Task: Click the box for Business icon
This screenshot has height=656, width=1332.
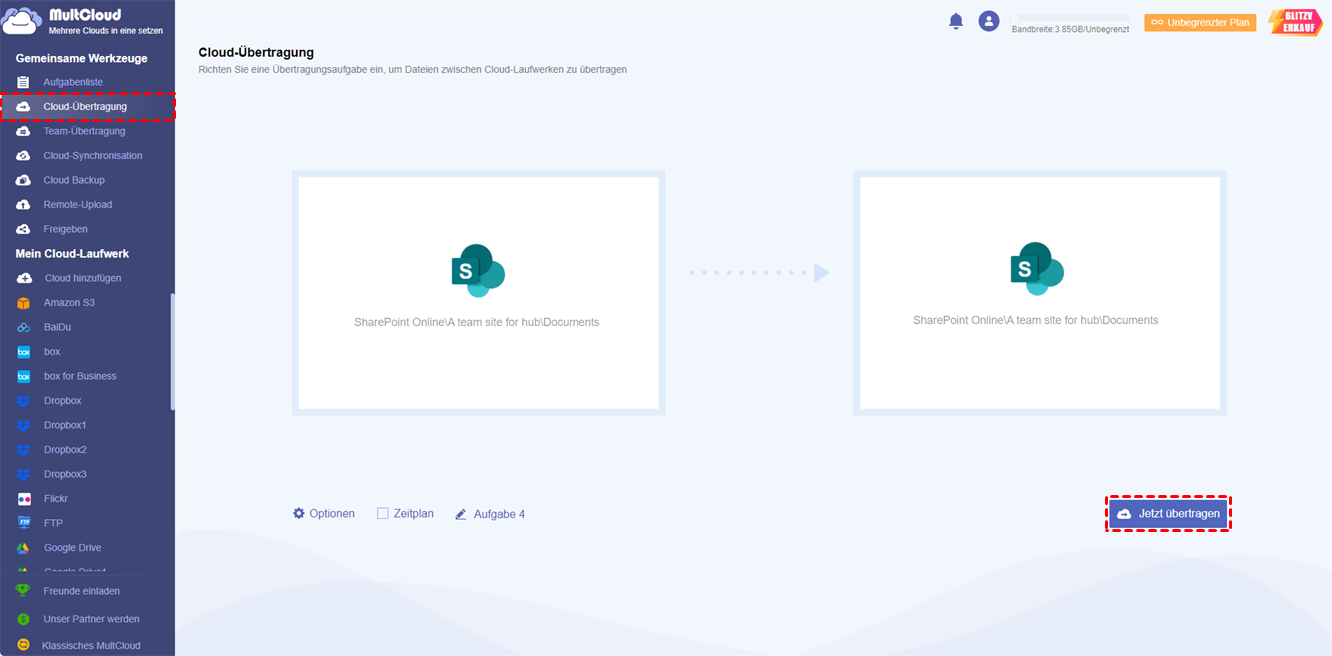Action: (23, 376)
